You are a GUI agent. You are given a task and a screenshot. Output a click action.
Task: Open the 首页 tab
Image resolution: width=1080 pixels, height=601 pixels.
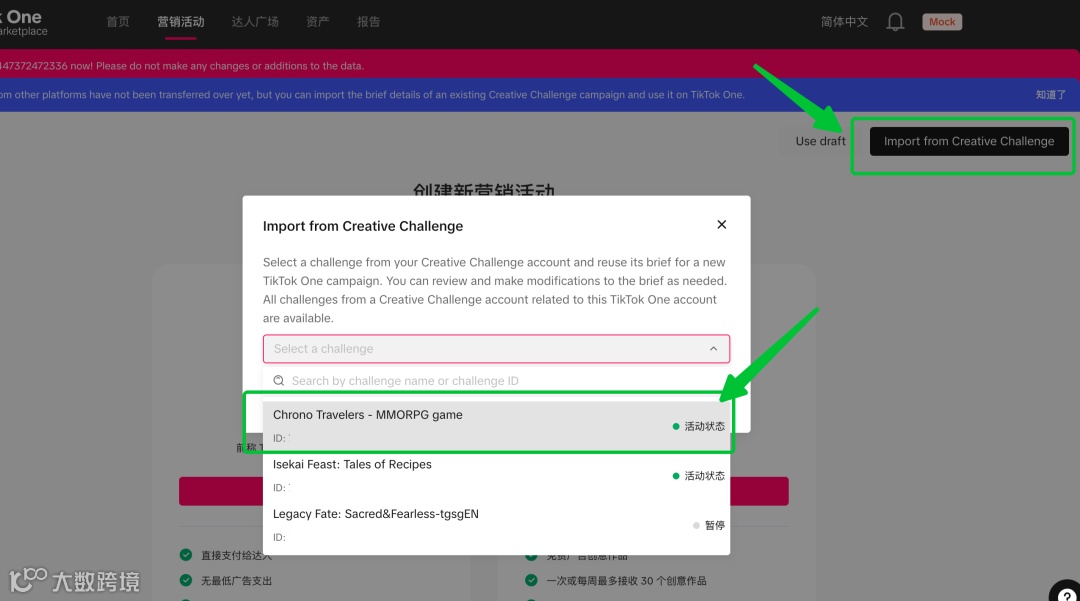pos(118,22)
